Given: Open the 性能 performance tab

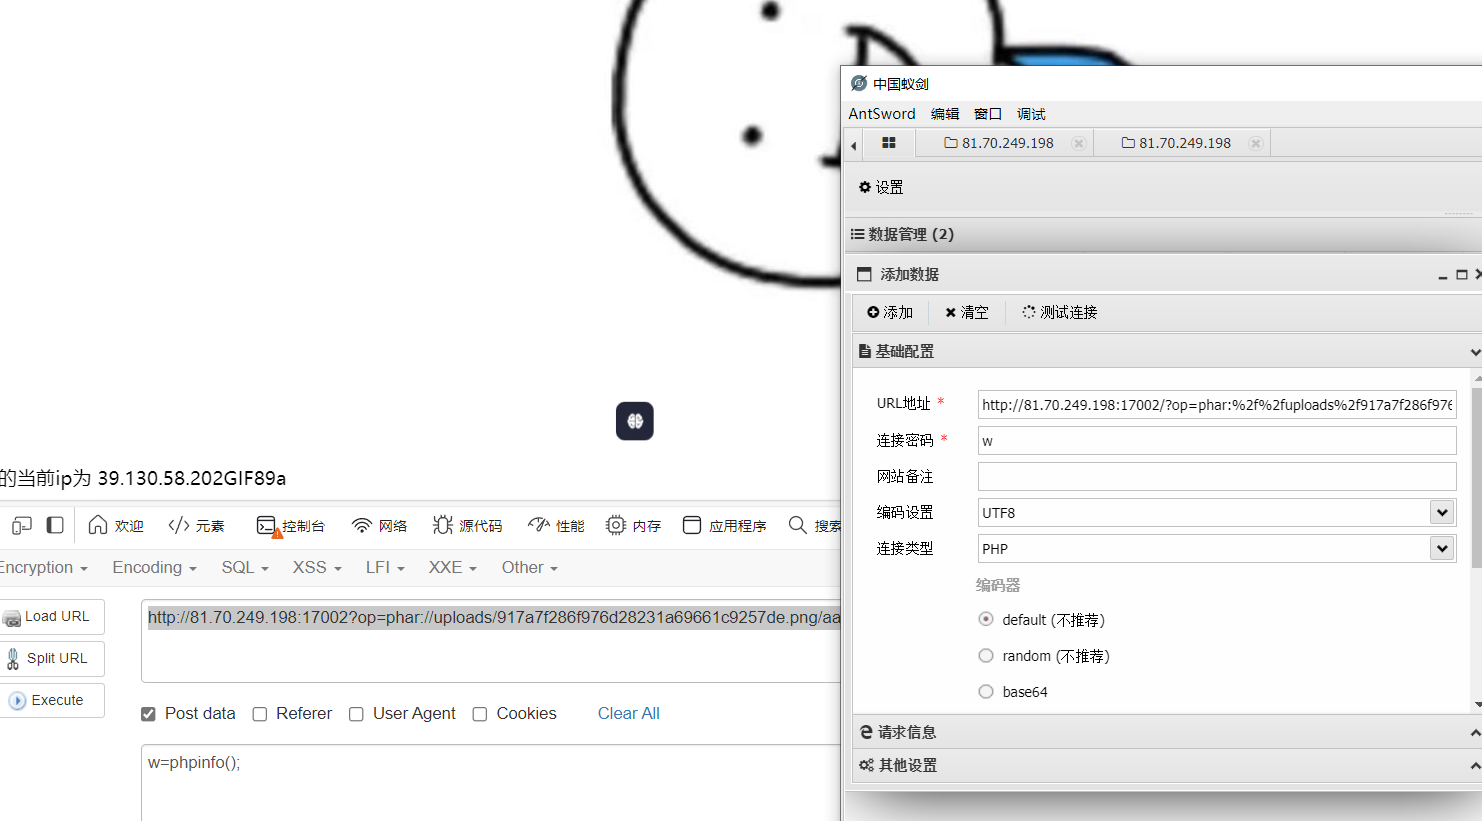Looking at the screenshot, I should pos(556,525).
